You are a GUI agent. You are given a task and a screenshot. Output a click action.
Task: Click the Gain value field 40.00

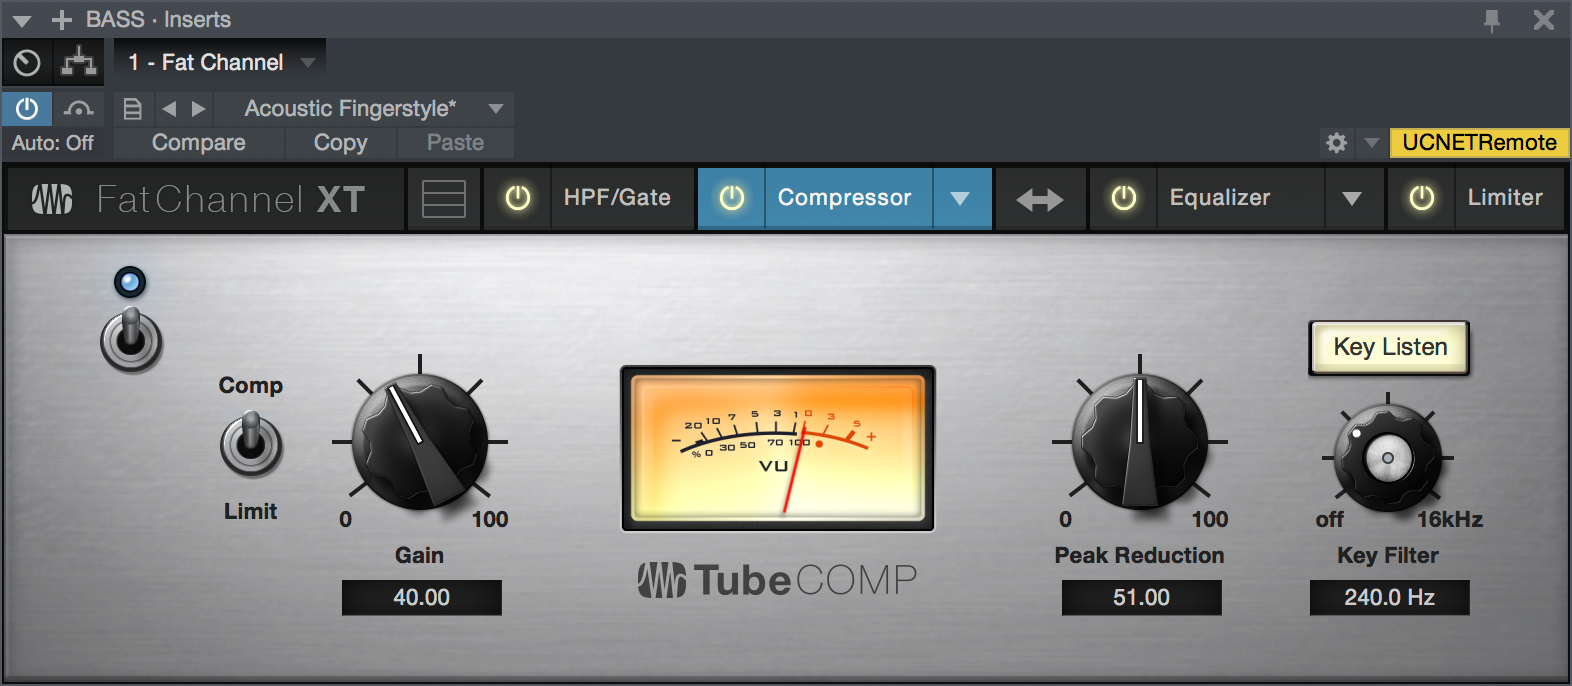point(421,598)
